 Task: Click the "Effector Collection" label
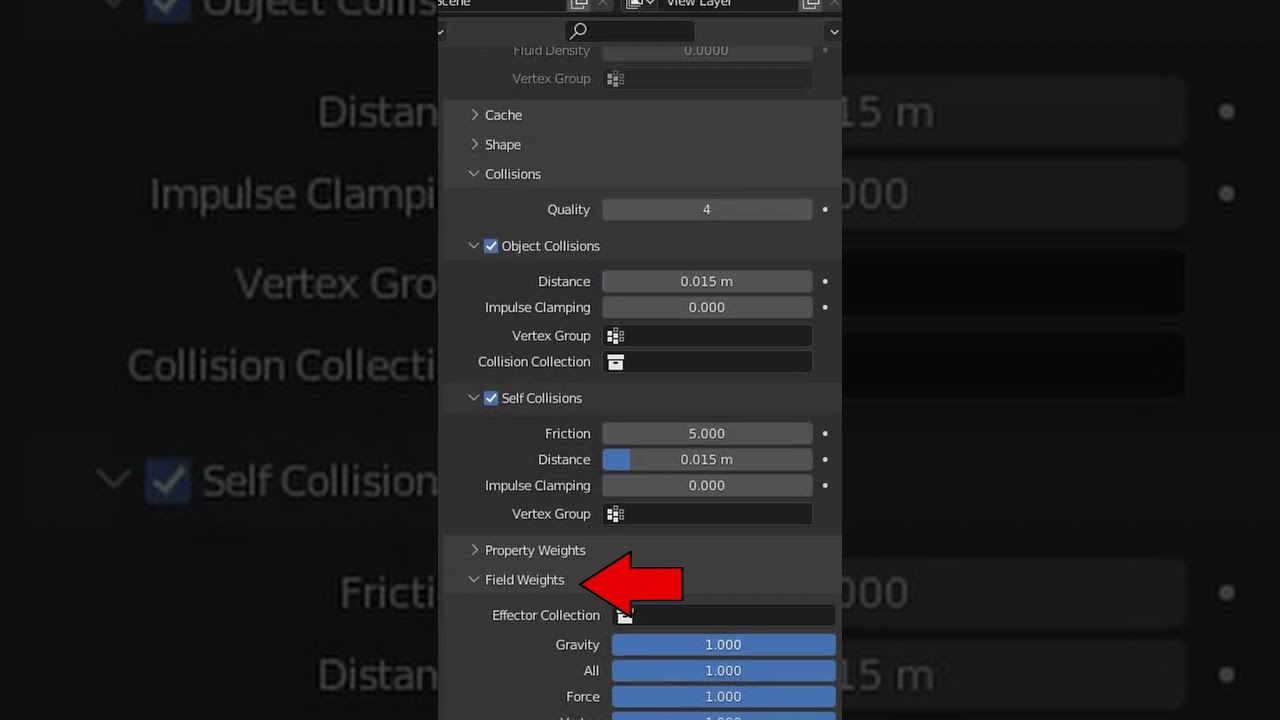coord(546,616)
